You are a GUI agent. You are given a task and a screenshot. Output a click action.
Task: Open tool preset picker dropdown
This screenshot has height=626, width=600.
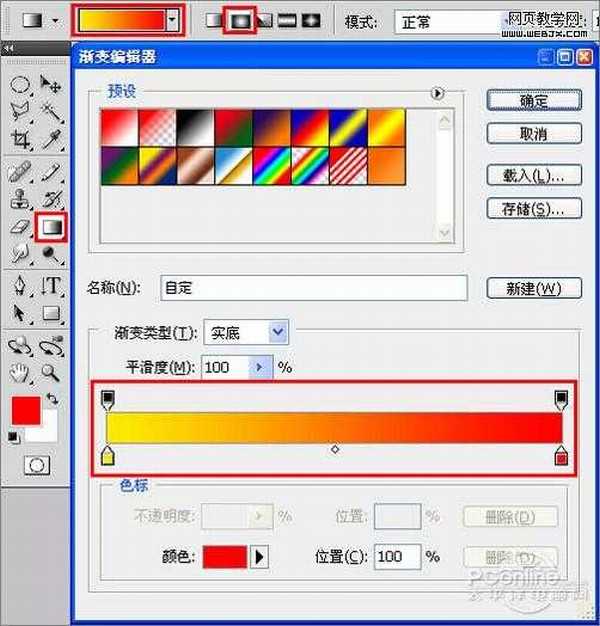(55, 20)
